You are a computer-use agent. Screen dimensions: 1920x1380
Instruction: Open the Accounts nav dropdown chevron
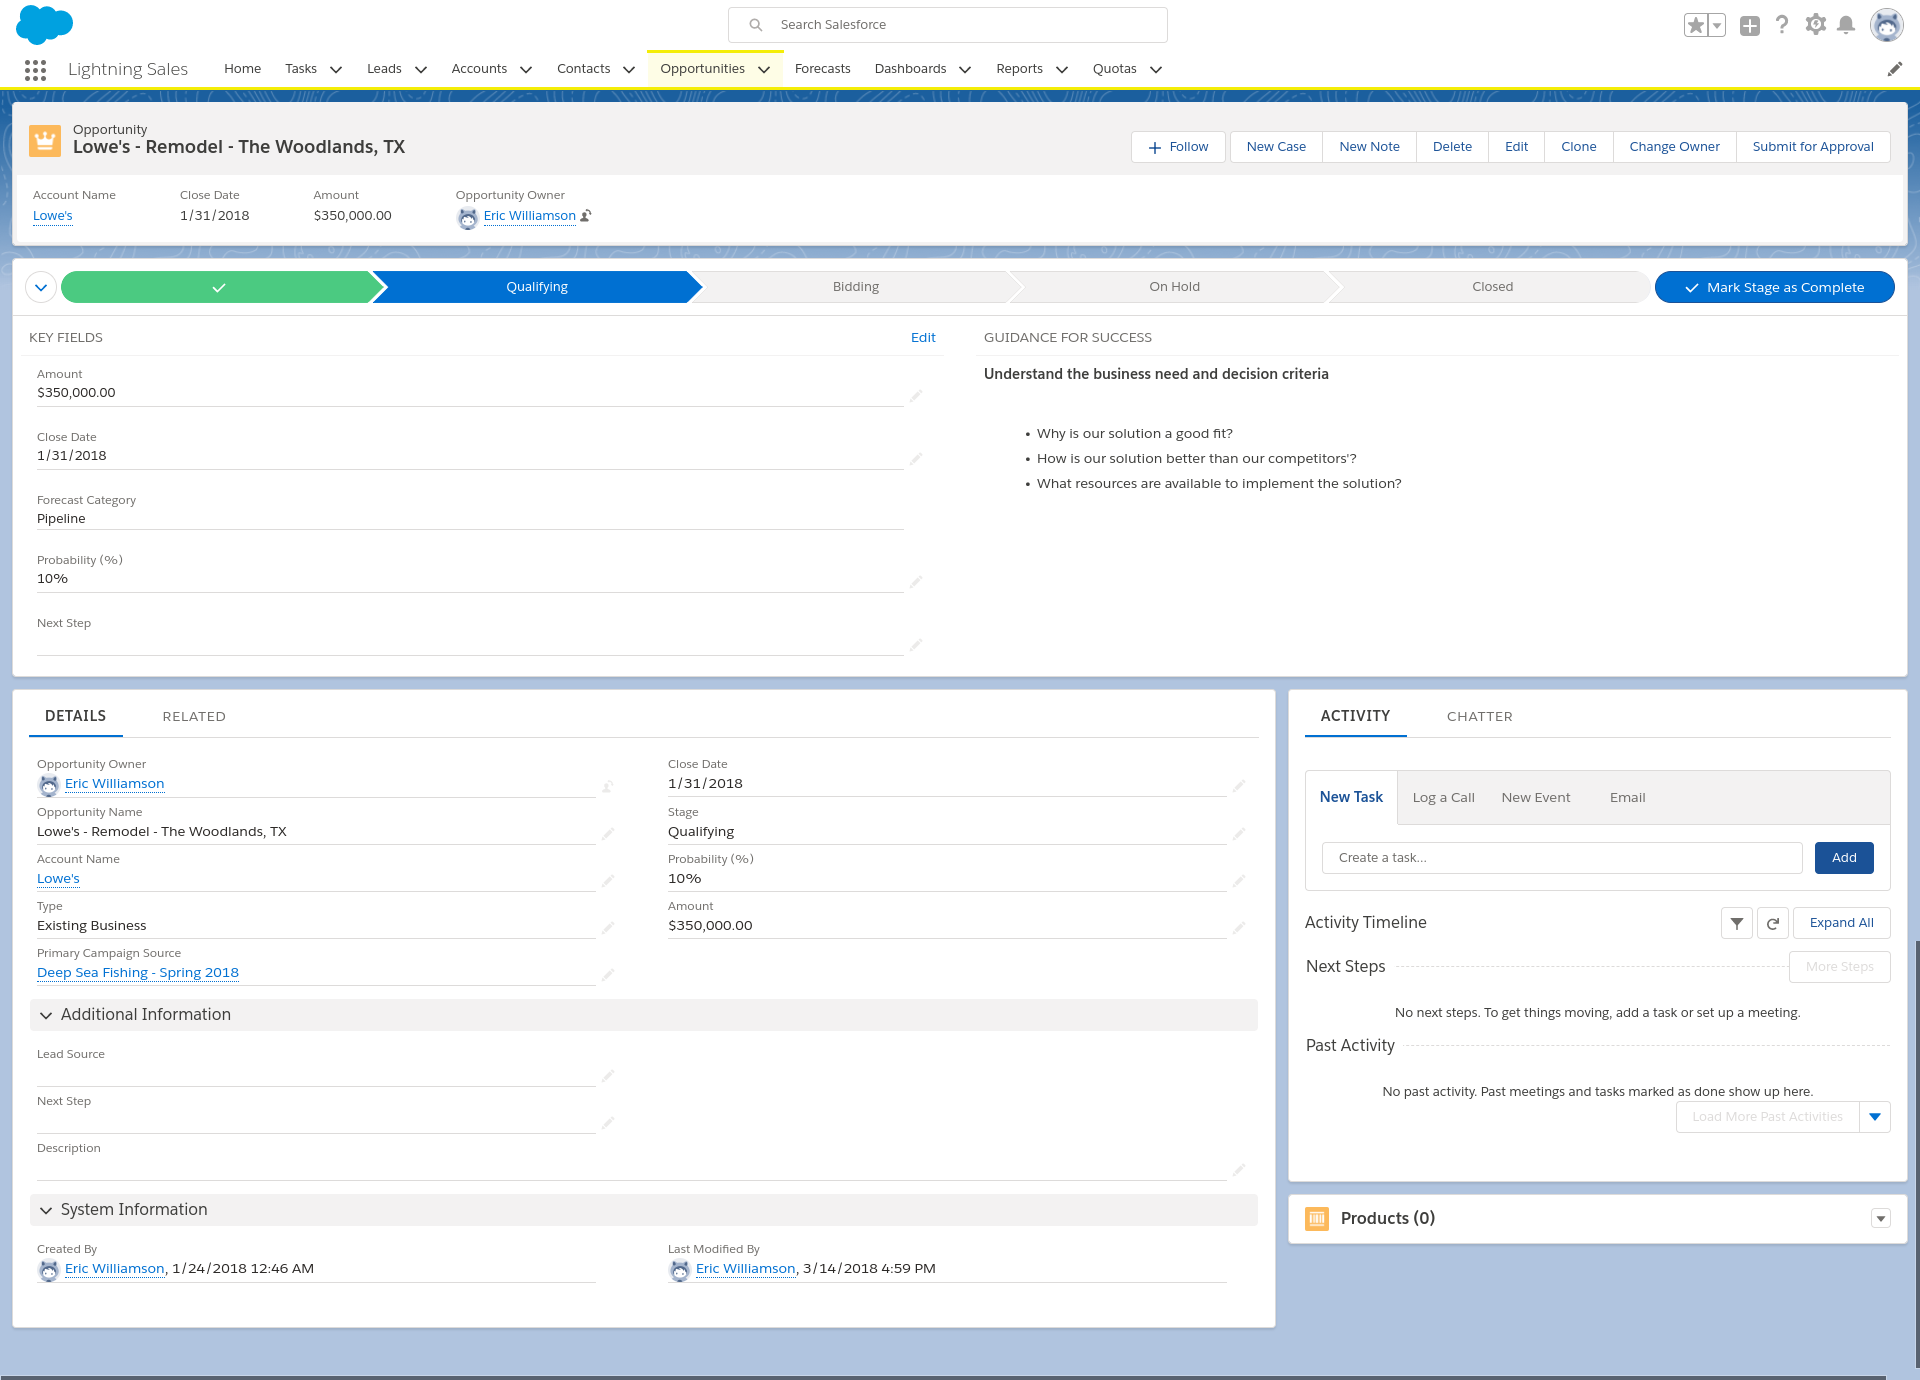click(526, 69)
